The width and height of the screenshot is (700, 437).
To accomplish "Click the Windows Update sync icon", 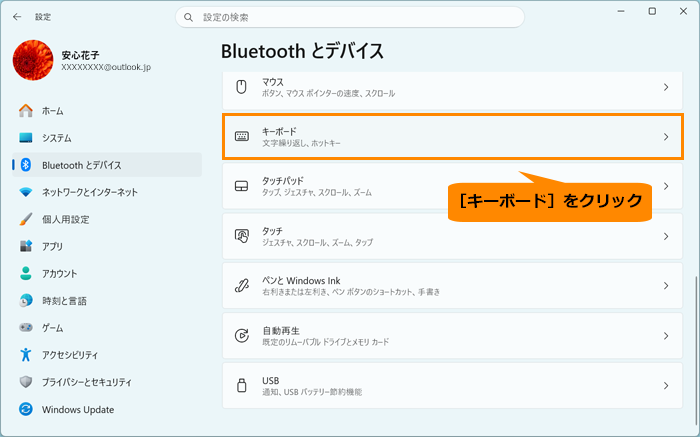I will (x=26, y=409).
